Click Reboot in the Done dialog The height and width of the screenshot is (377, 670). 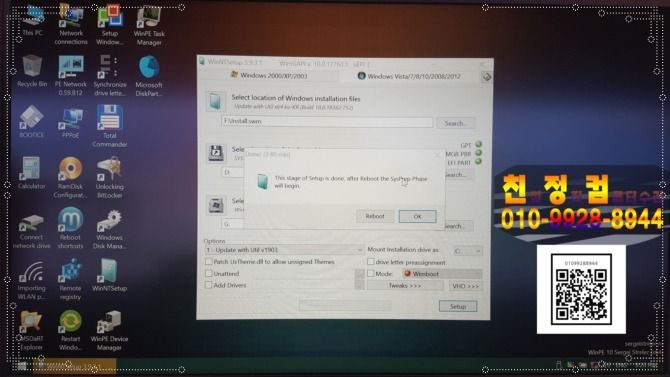[375, 216]
